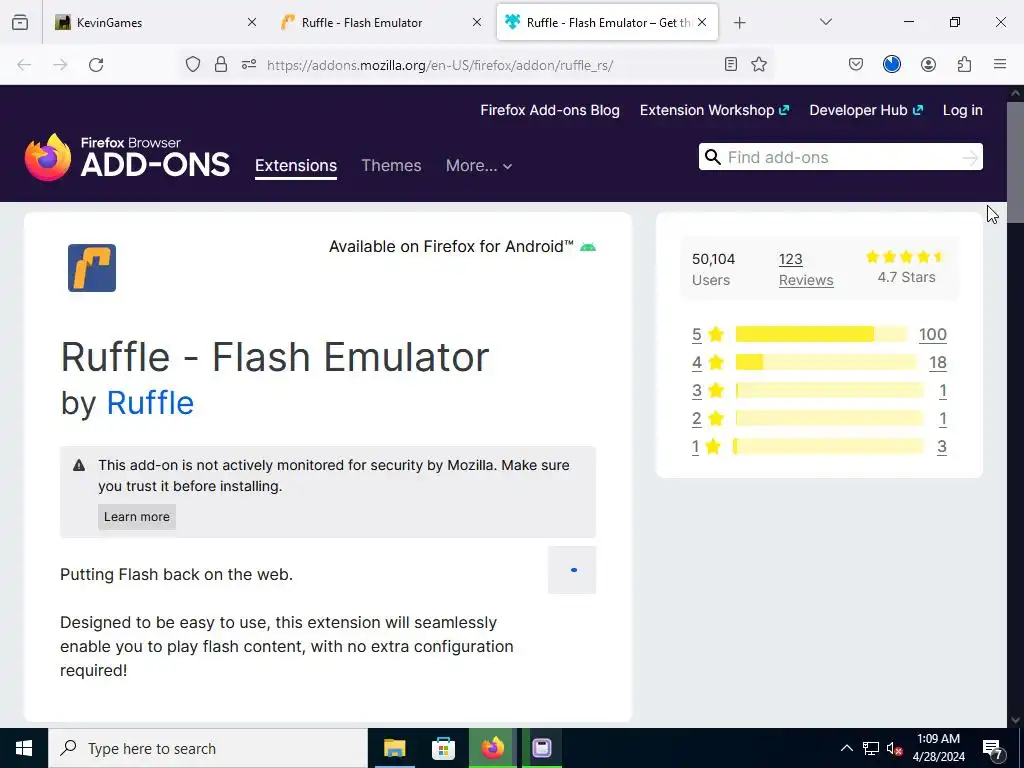Open the network tray icon

tap(871, 748)
